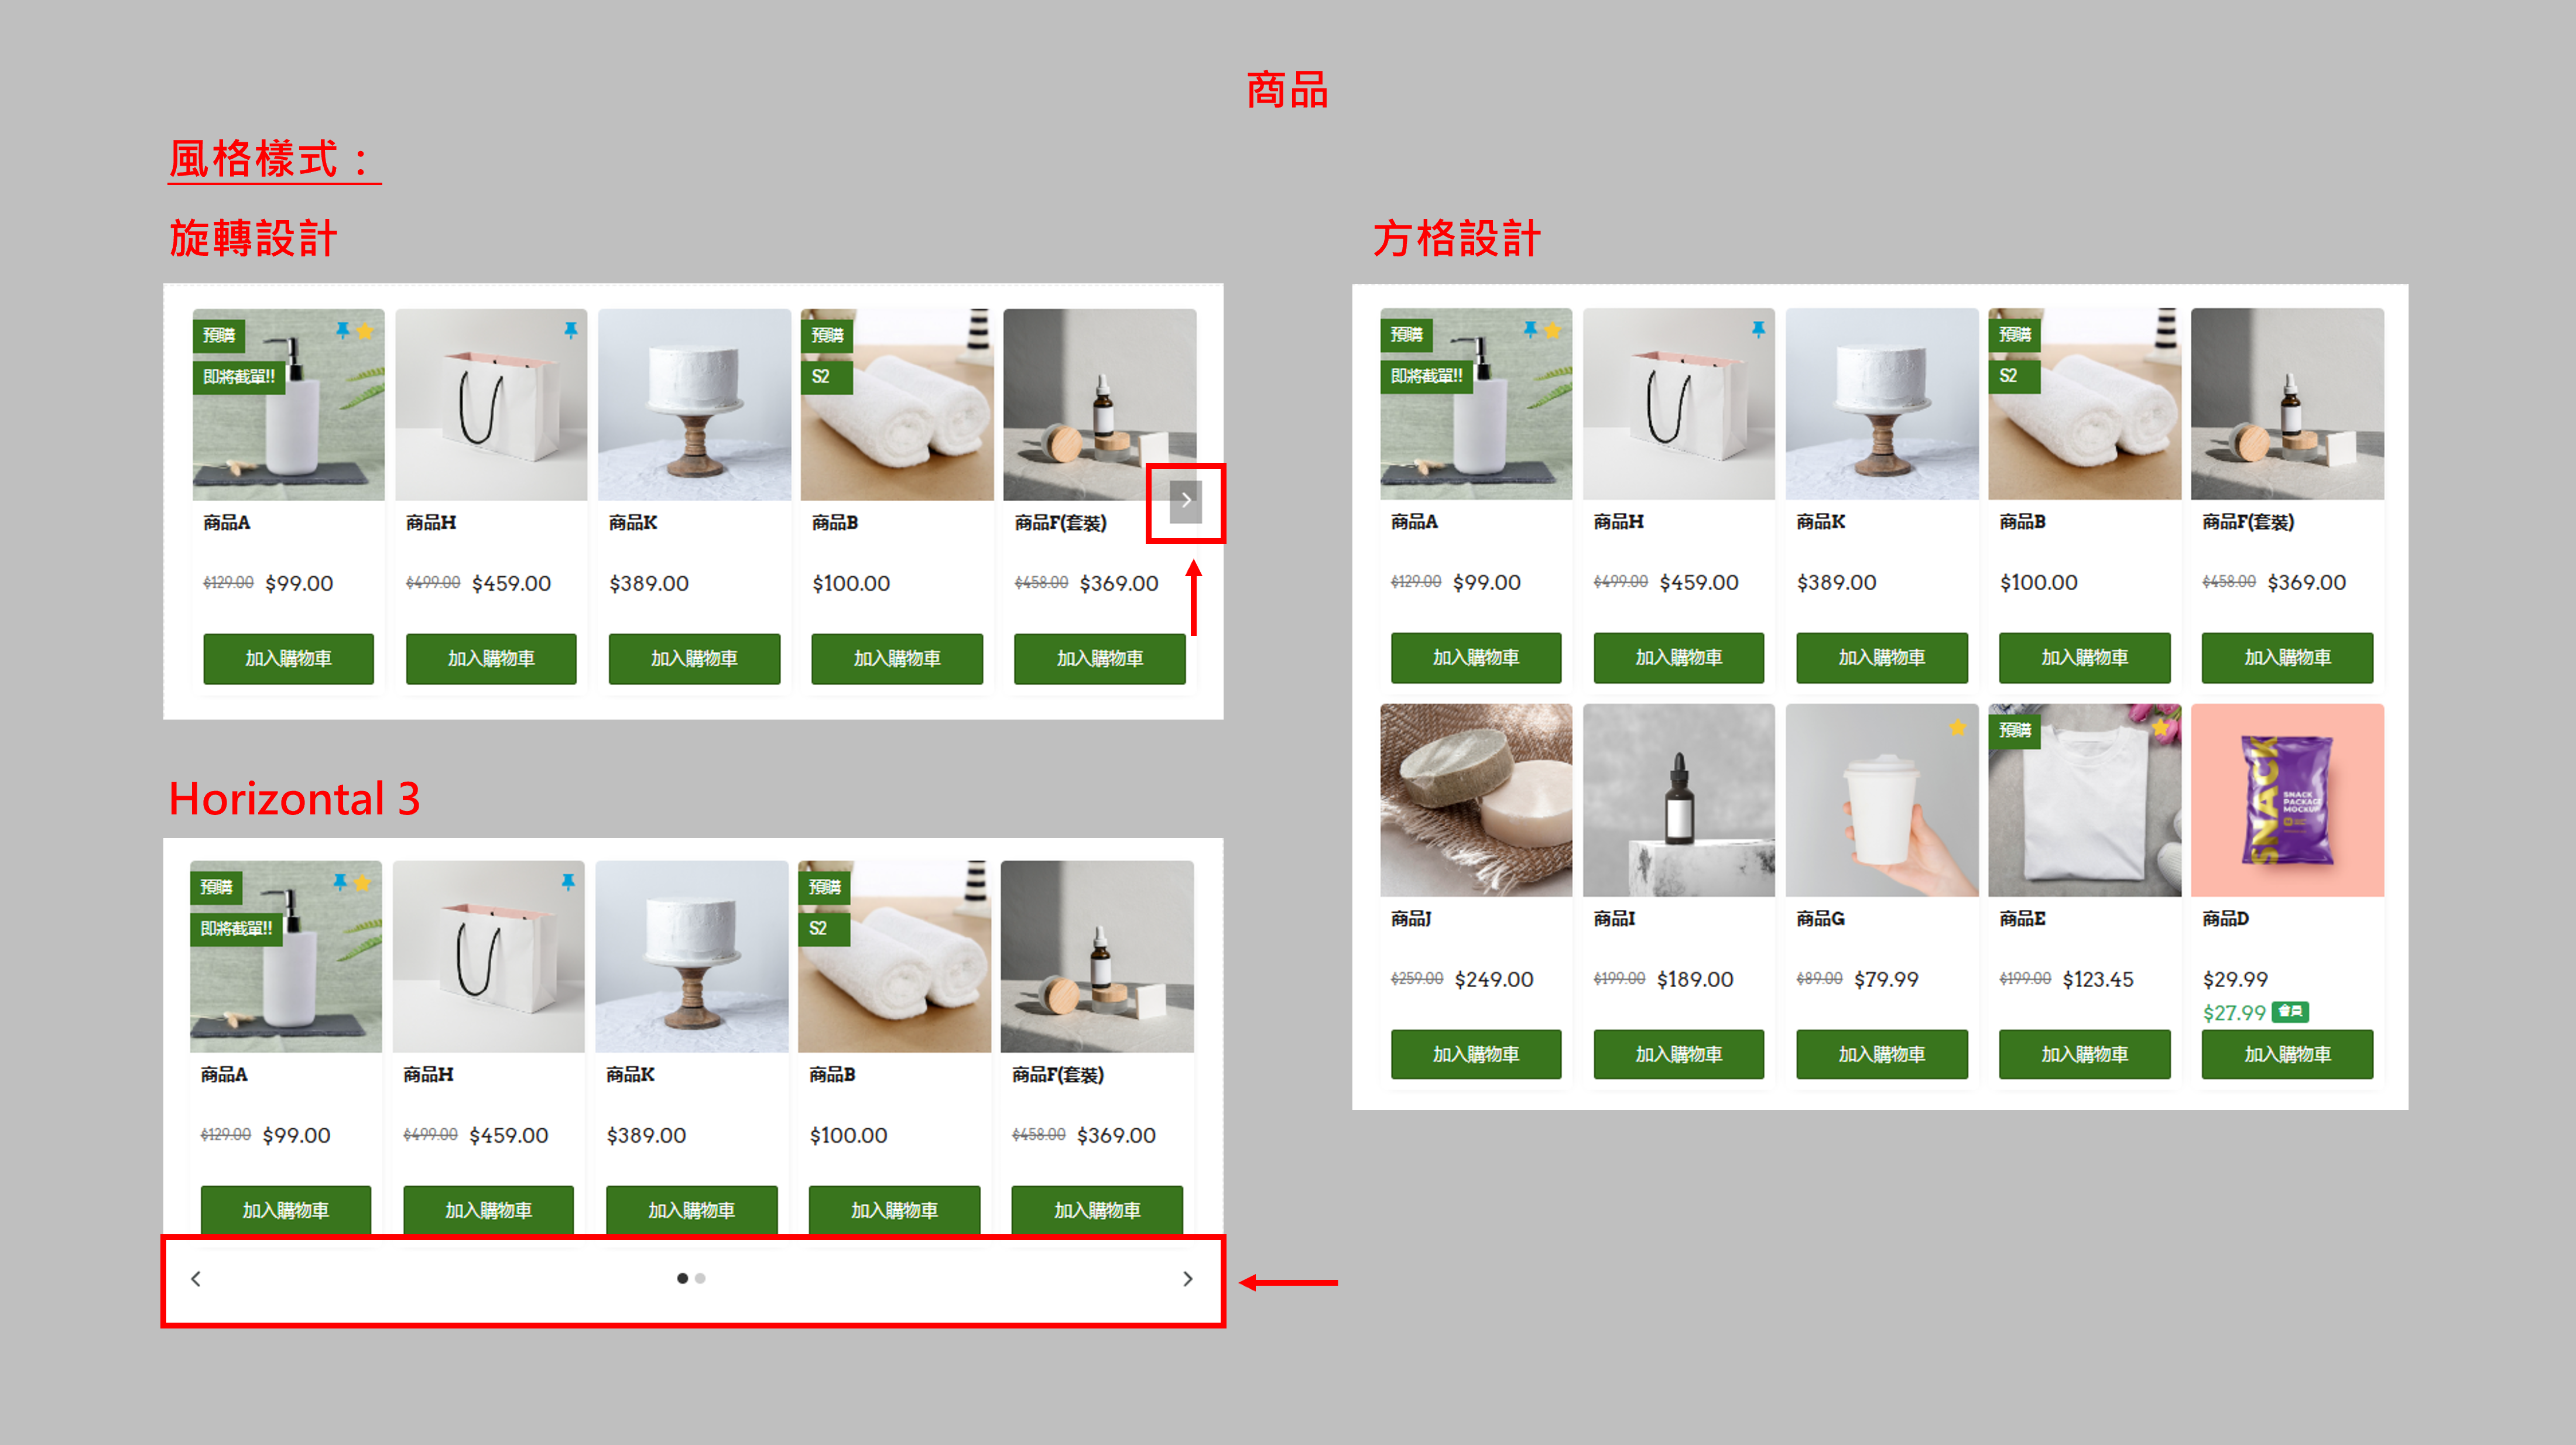Click the carousel next arrow beside 商品F(套装)
Screen dimensions: 2576x1445
click(1186, 501)
